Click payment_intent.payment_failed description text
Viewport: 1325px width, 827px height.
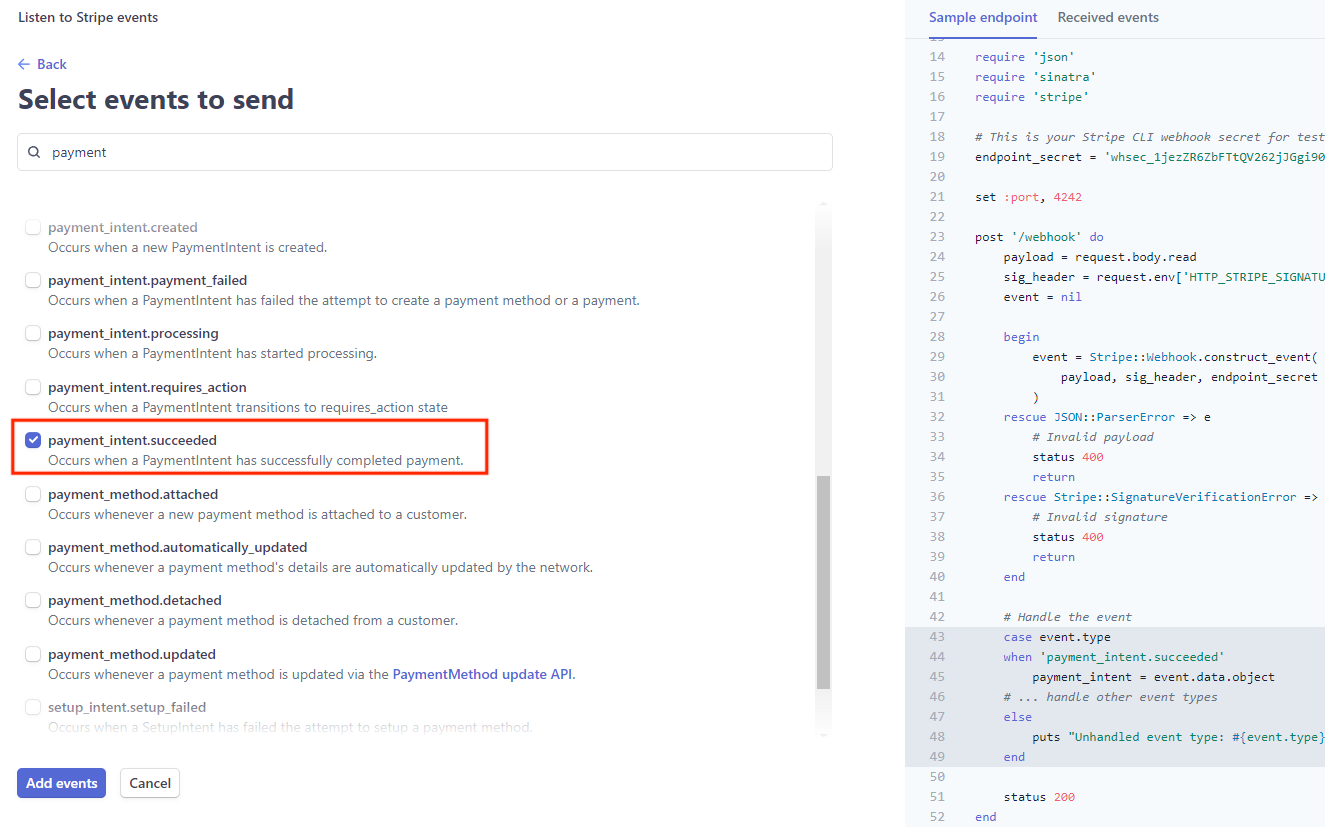coord(344,300)
